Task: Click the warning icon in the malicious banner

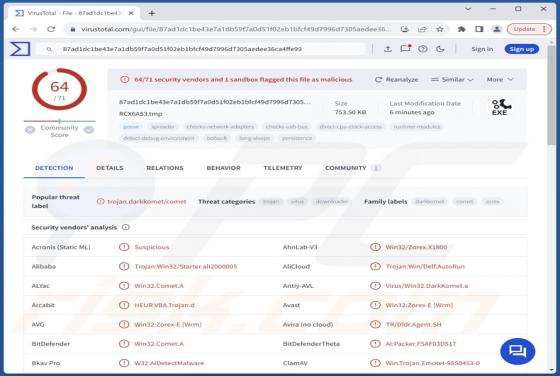Action: coord(124,80)
